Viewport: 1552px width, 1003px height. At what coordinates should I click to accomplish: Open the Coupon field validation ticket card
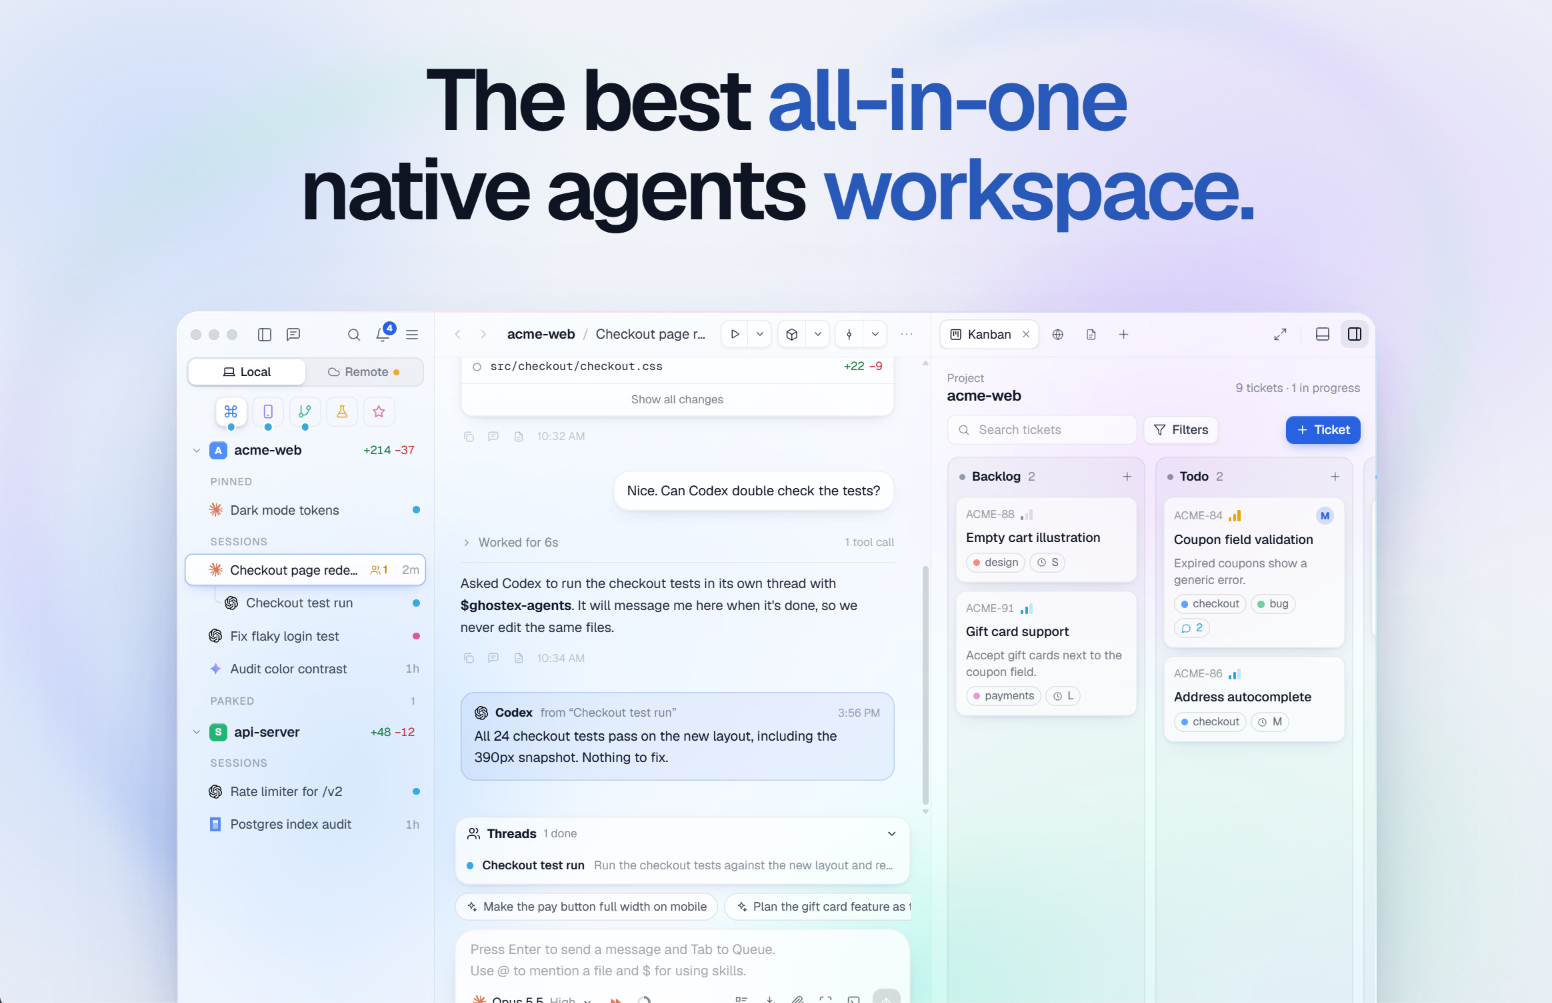(x=1254, y=572)
